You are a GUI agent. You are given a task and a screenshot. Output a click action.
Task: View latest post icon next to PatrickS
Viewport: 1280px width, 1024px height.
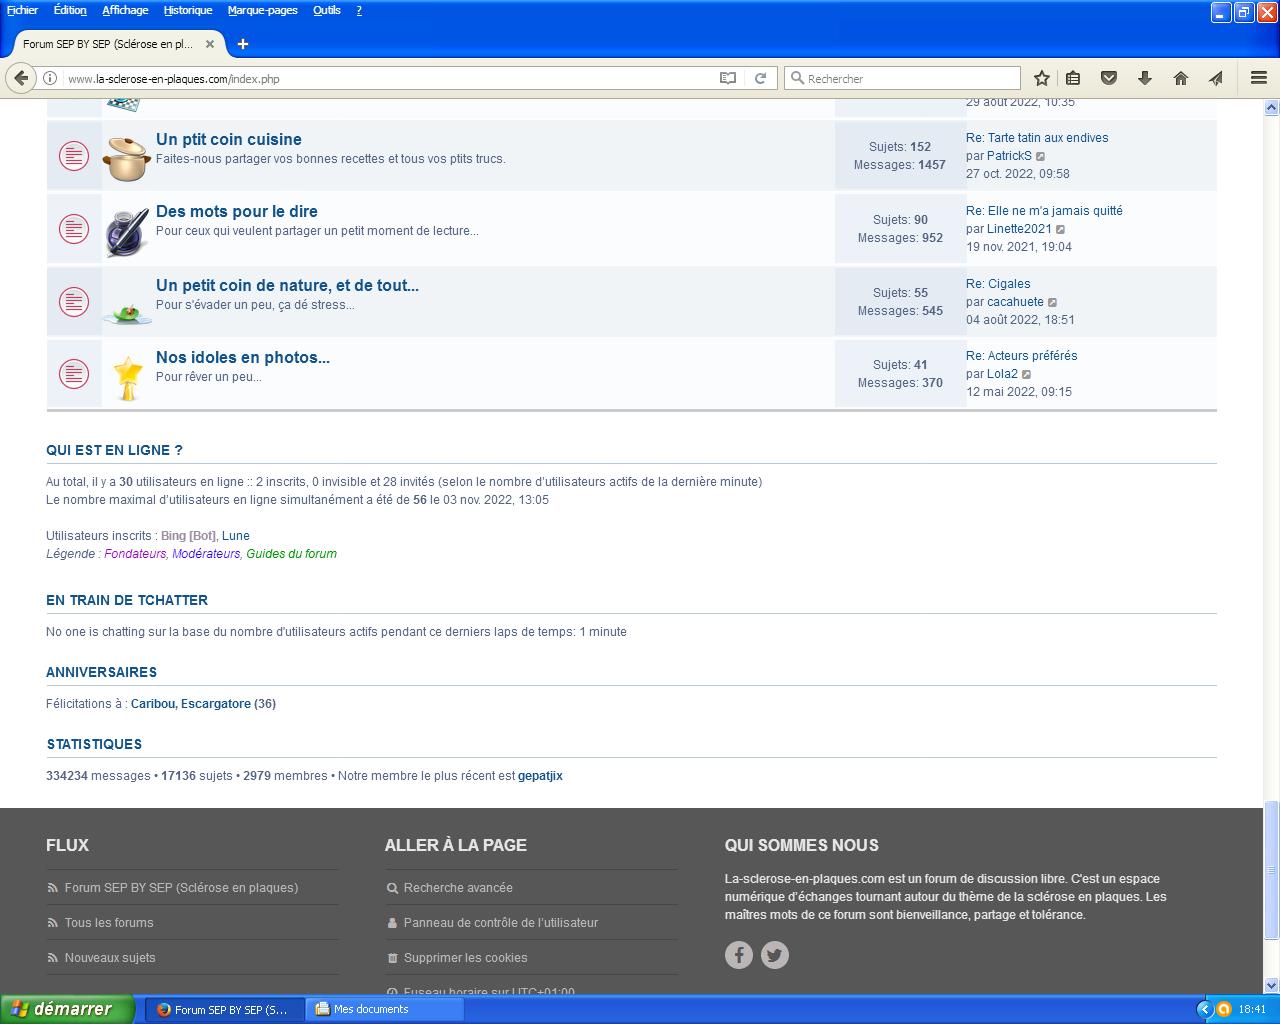pos(1041,156)
